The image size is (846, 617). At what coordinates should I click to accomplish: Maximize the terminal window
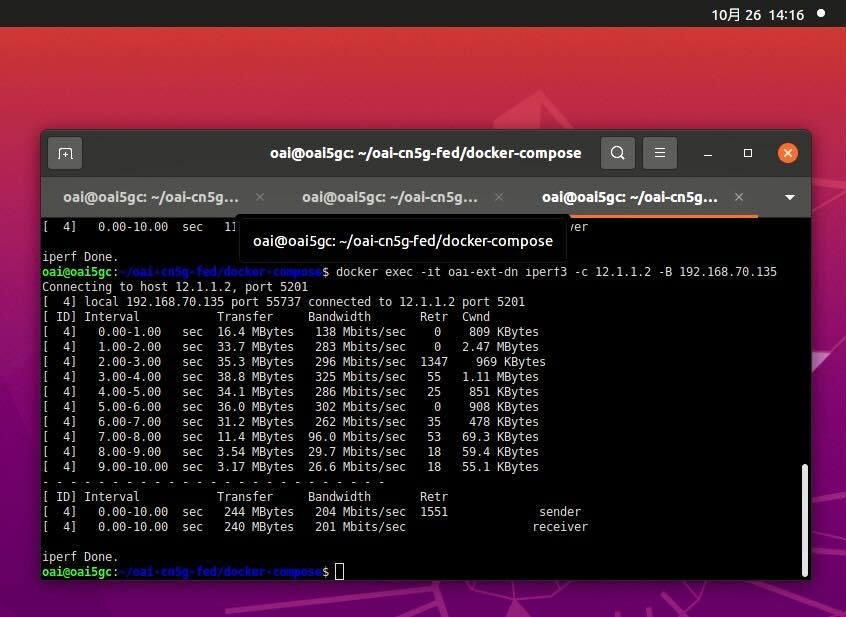click(748, 153)
